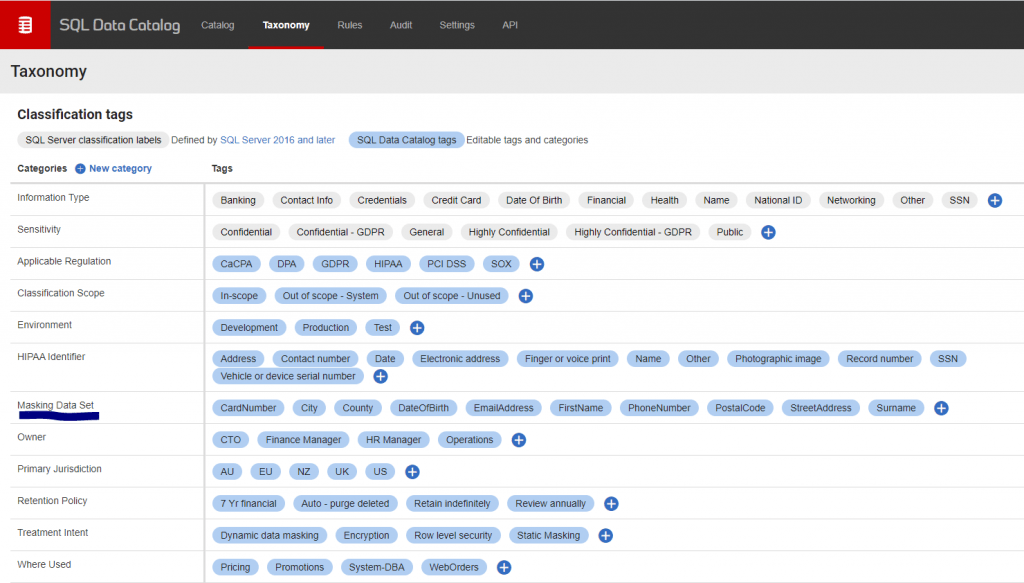Add a tag to Retention Policy

pyautogui.click(x=611, y=503)
